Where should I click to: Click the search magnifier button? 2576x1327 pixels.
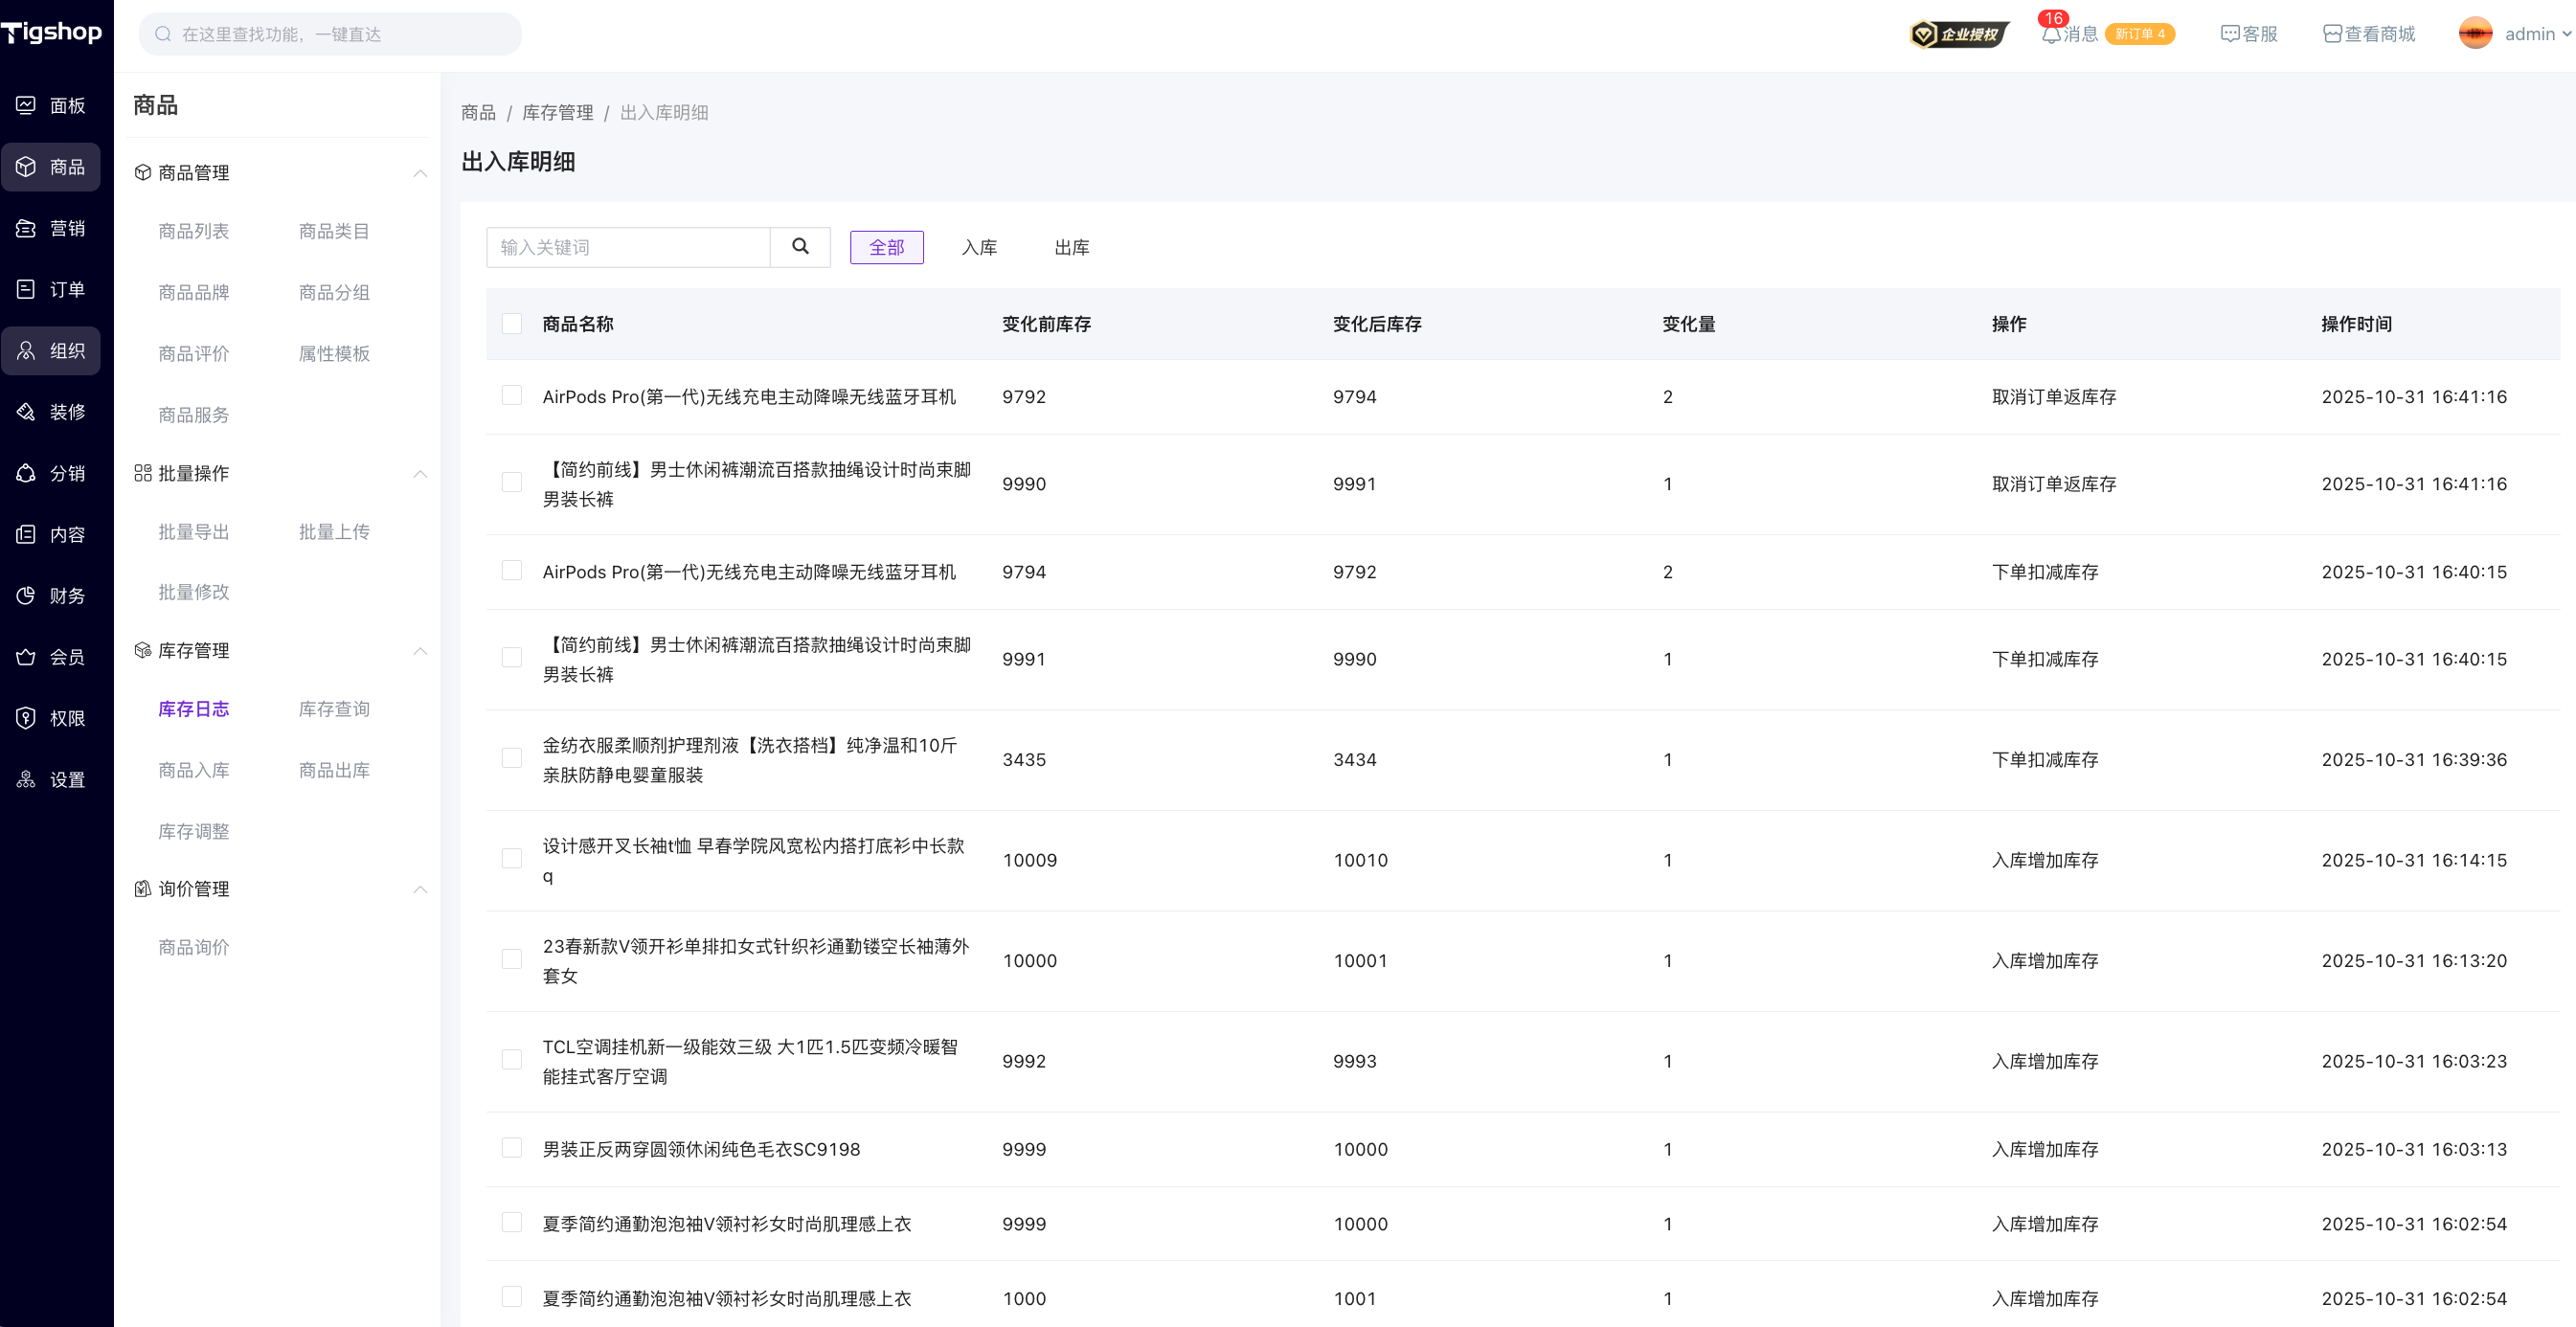(800, 247)
